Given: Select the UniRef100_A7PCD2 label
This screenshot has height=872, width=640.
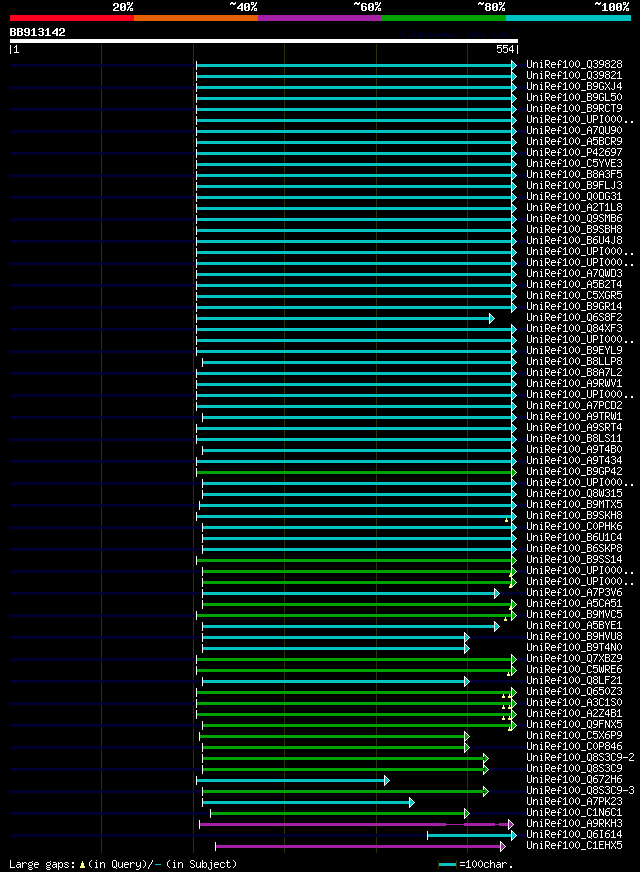Looking at the screenshot, I should pyautogui.click(x=574, y=406).
